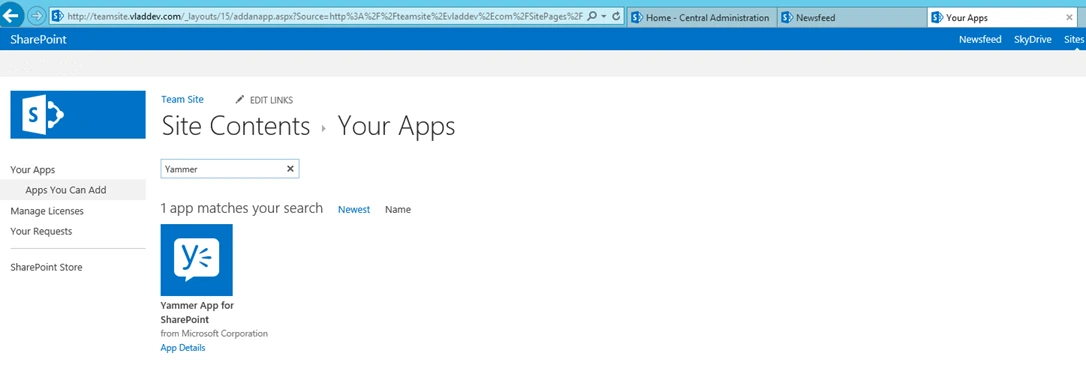Click the SharePoint icon on the Your Apps tab
The image size is (1086, 371).
(x=937, y=18)
